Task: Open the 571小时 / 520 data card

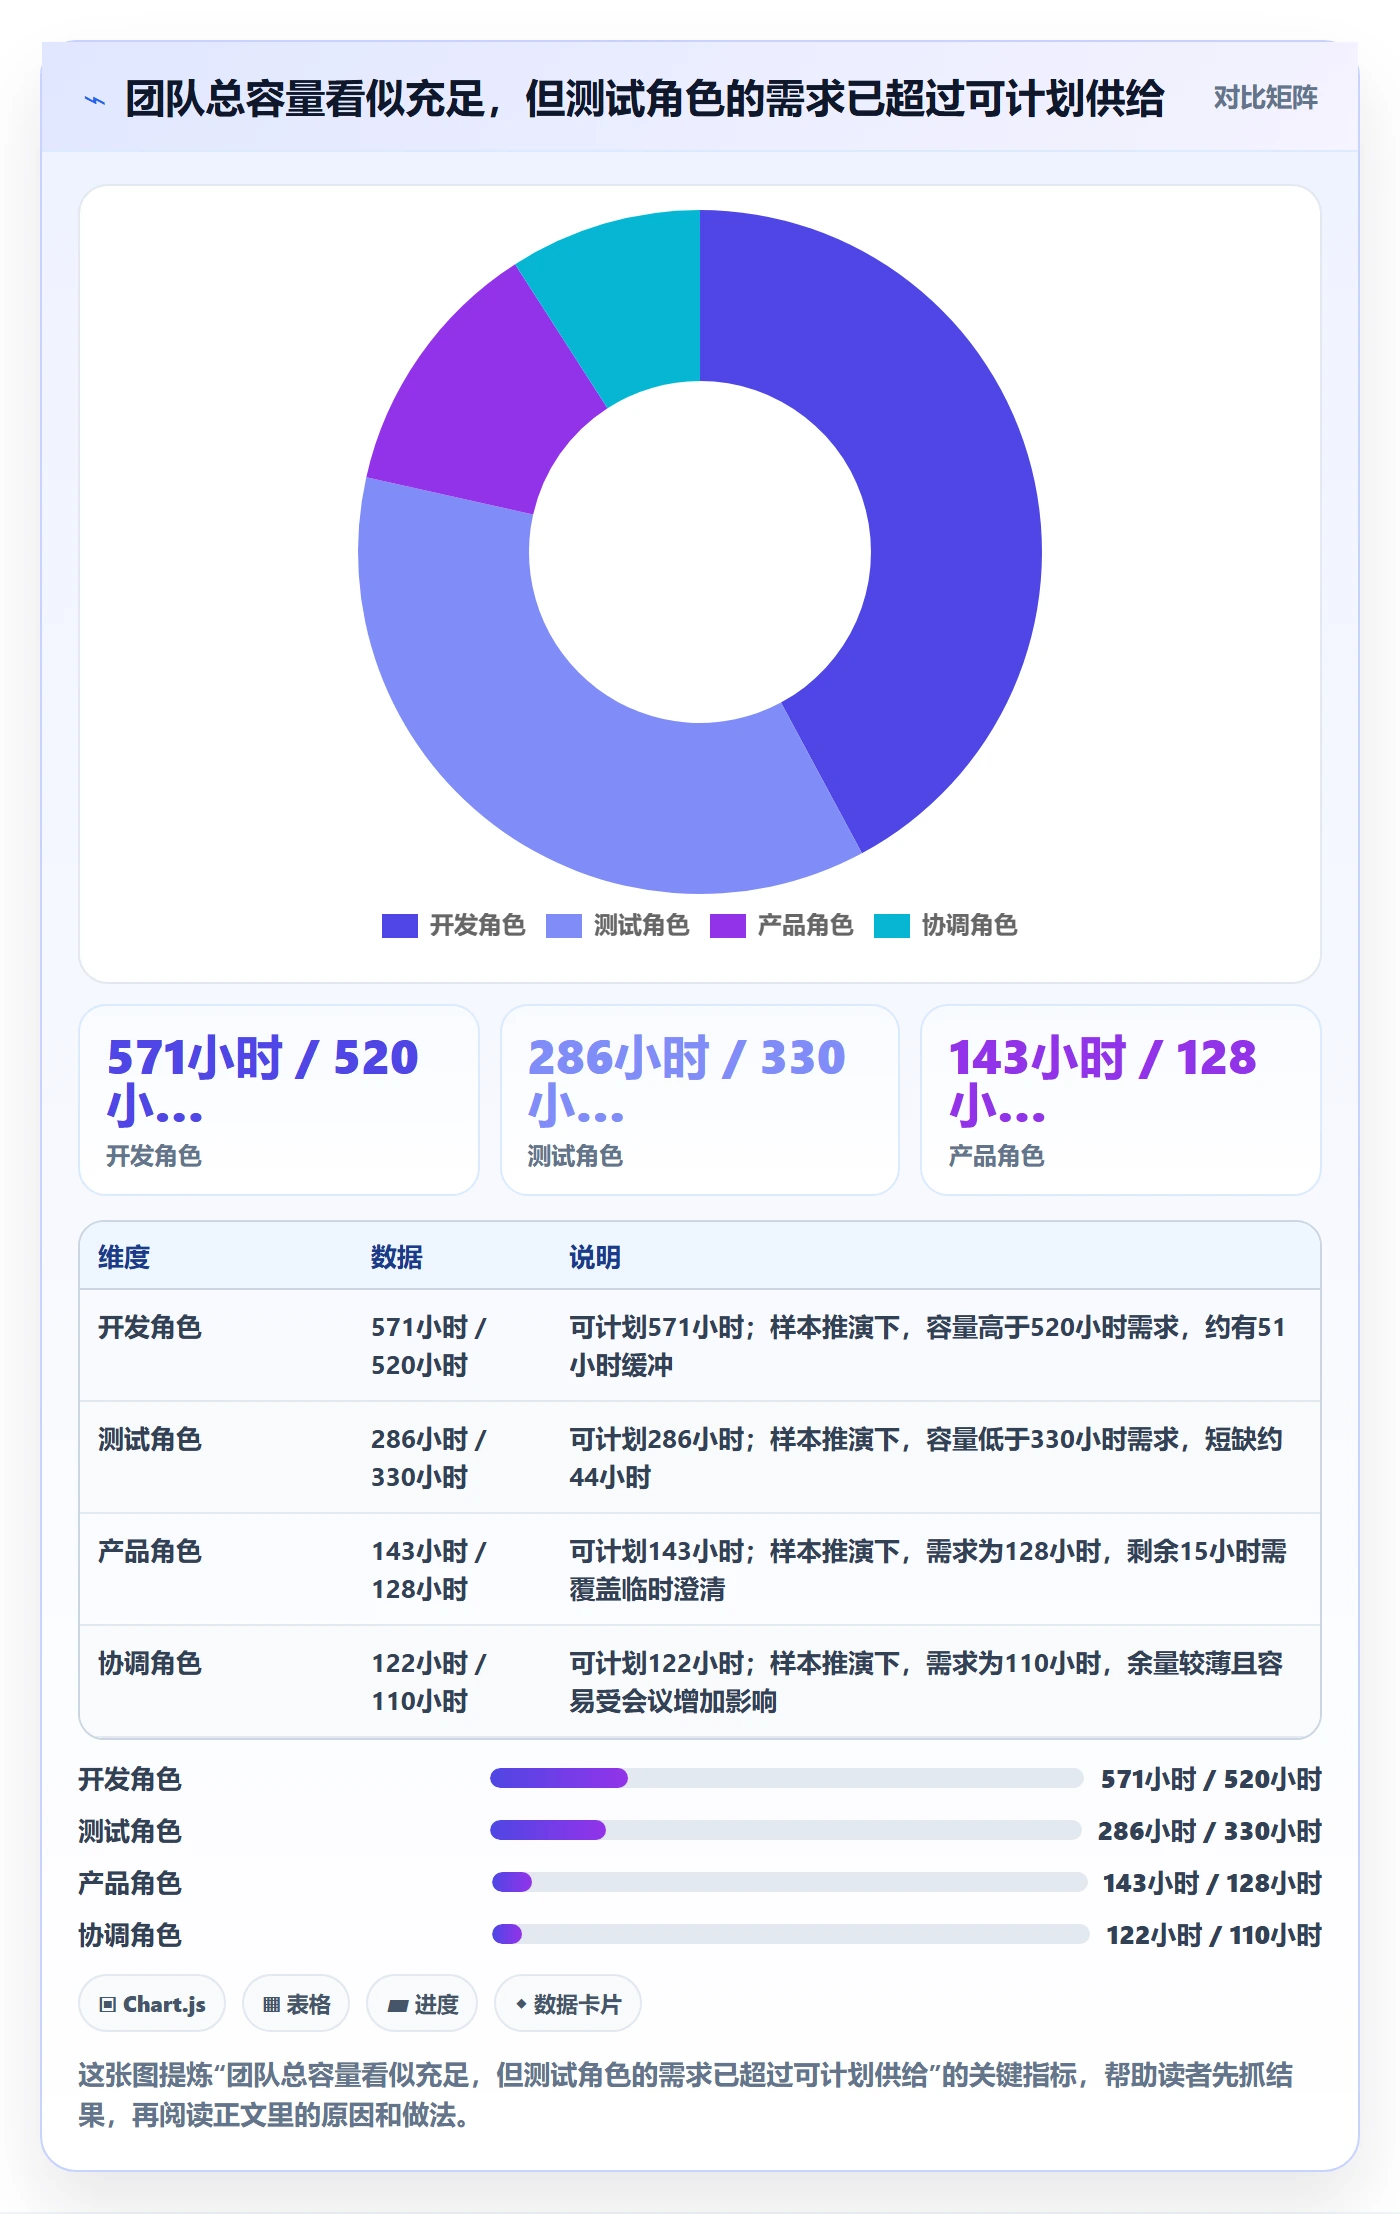Action: 279,1100
